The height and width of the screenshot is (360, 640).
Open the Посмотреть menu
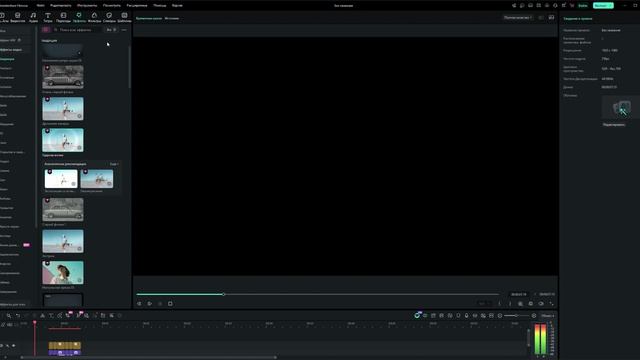pyautogui.click(x=111, y=6)
